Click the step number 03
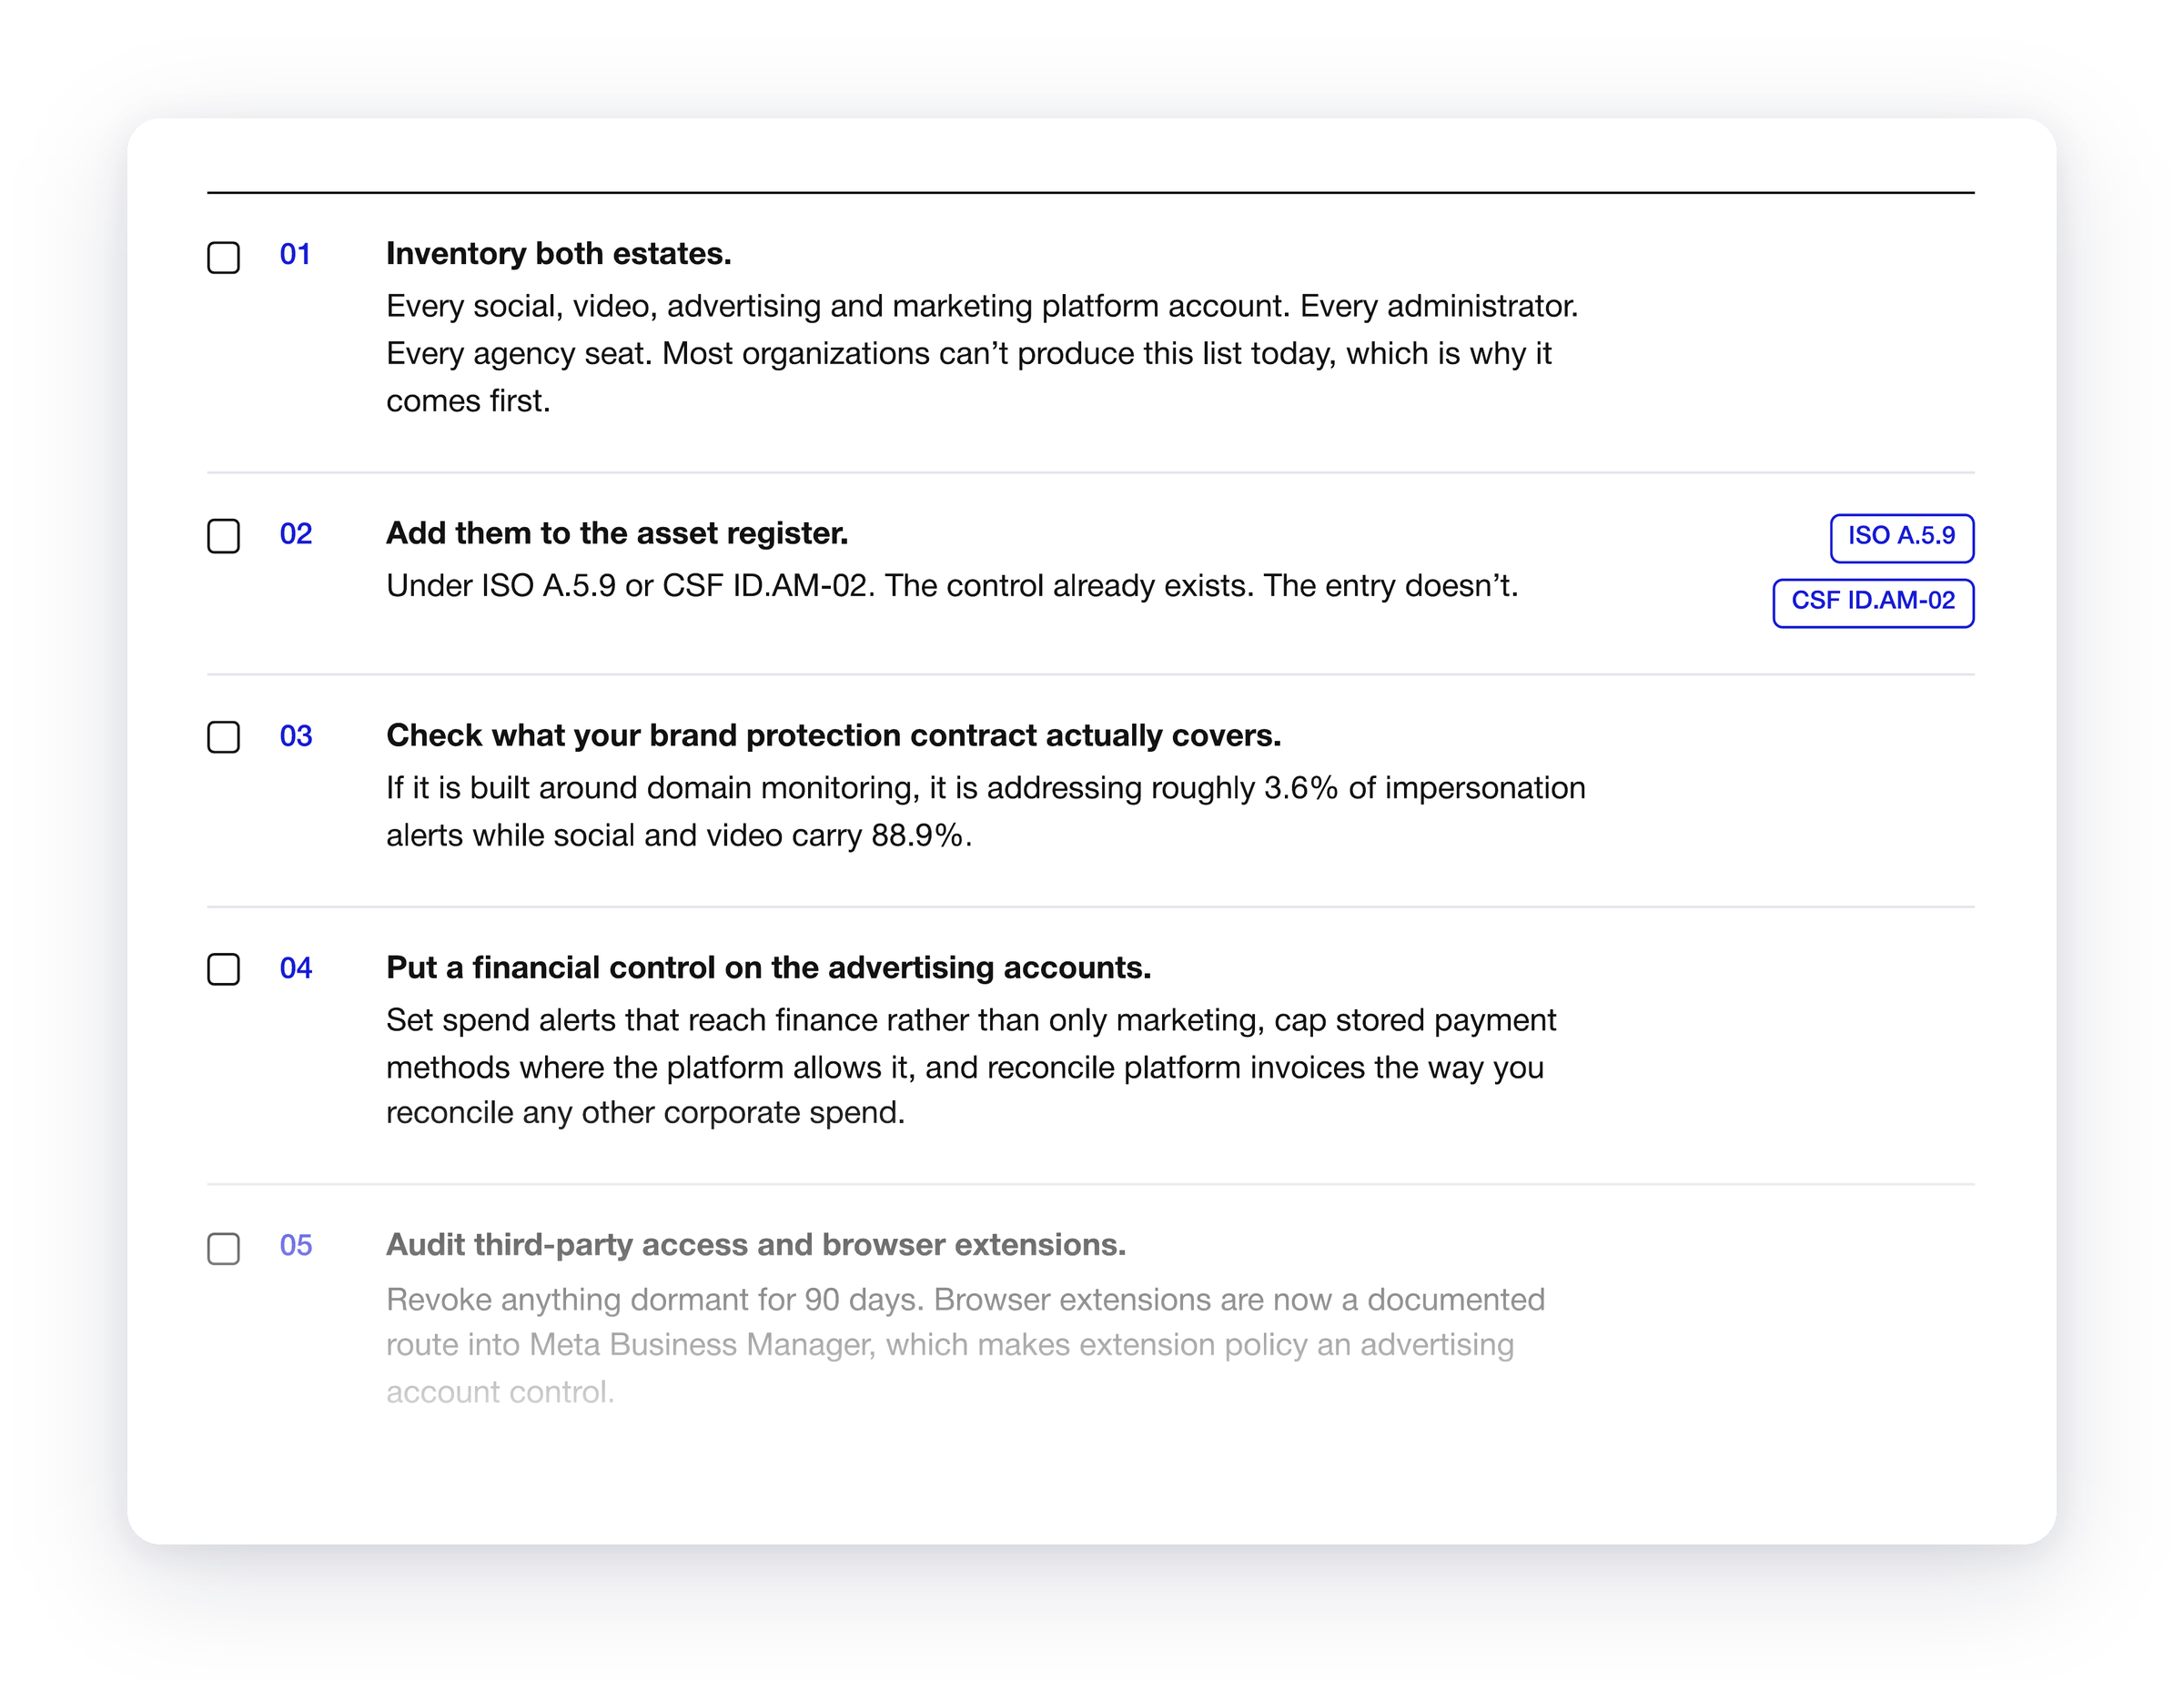The image size is (2184, 1681). point(295,736)
